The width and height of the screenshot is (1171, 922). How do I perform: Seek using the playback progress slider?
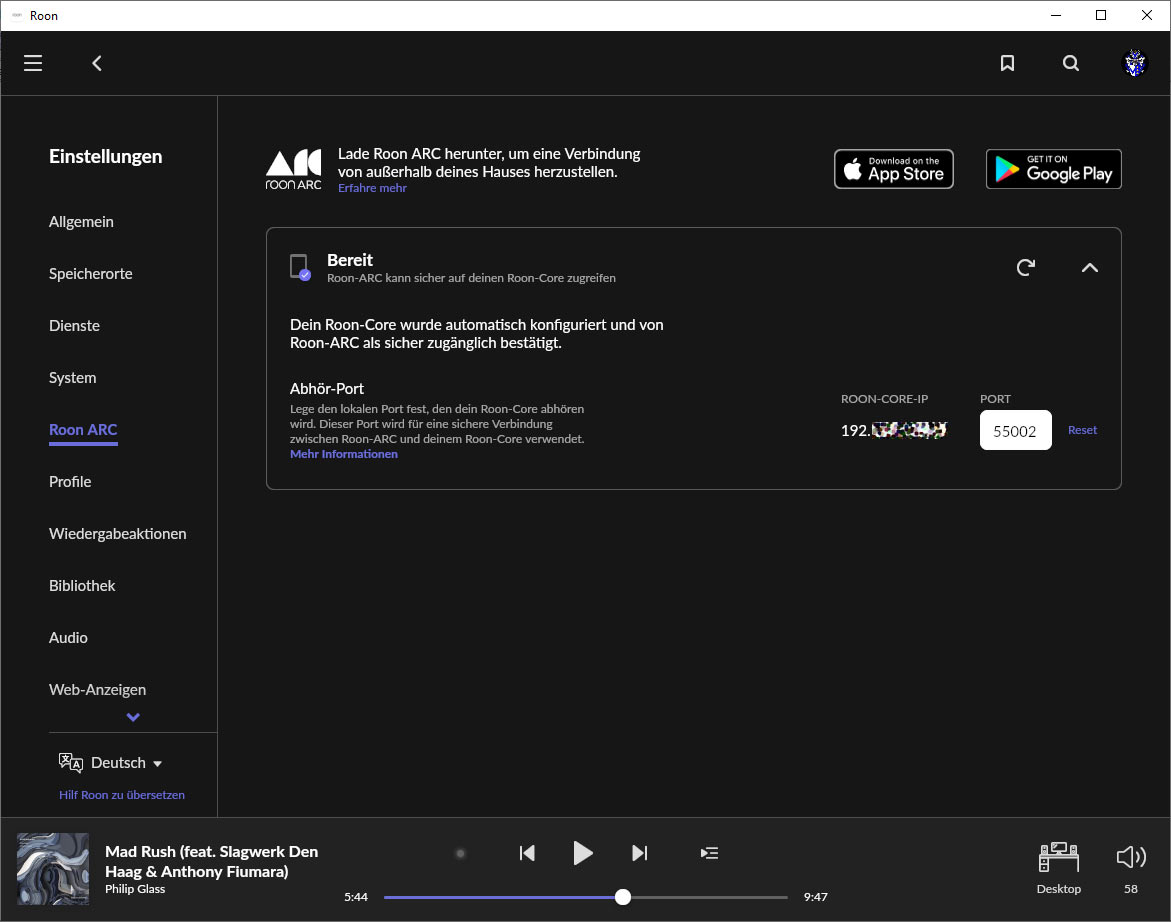pyautogui.click(x=586, y=897)
